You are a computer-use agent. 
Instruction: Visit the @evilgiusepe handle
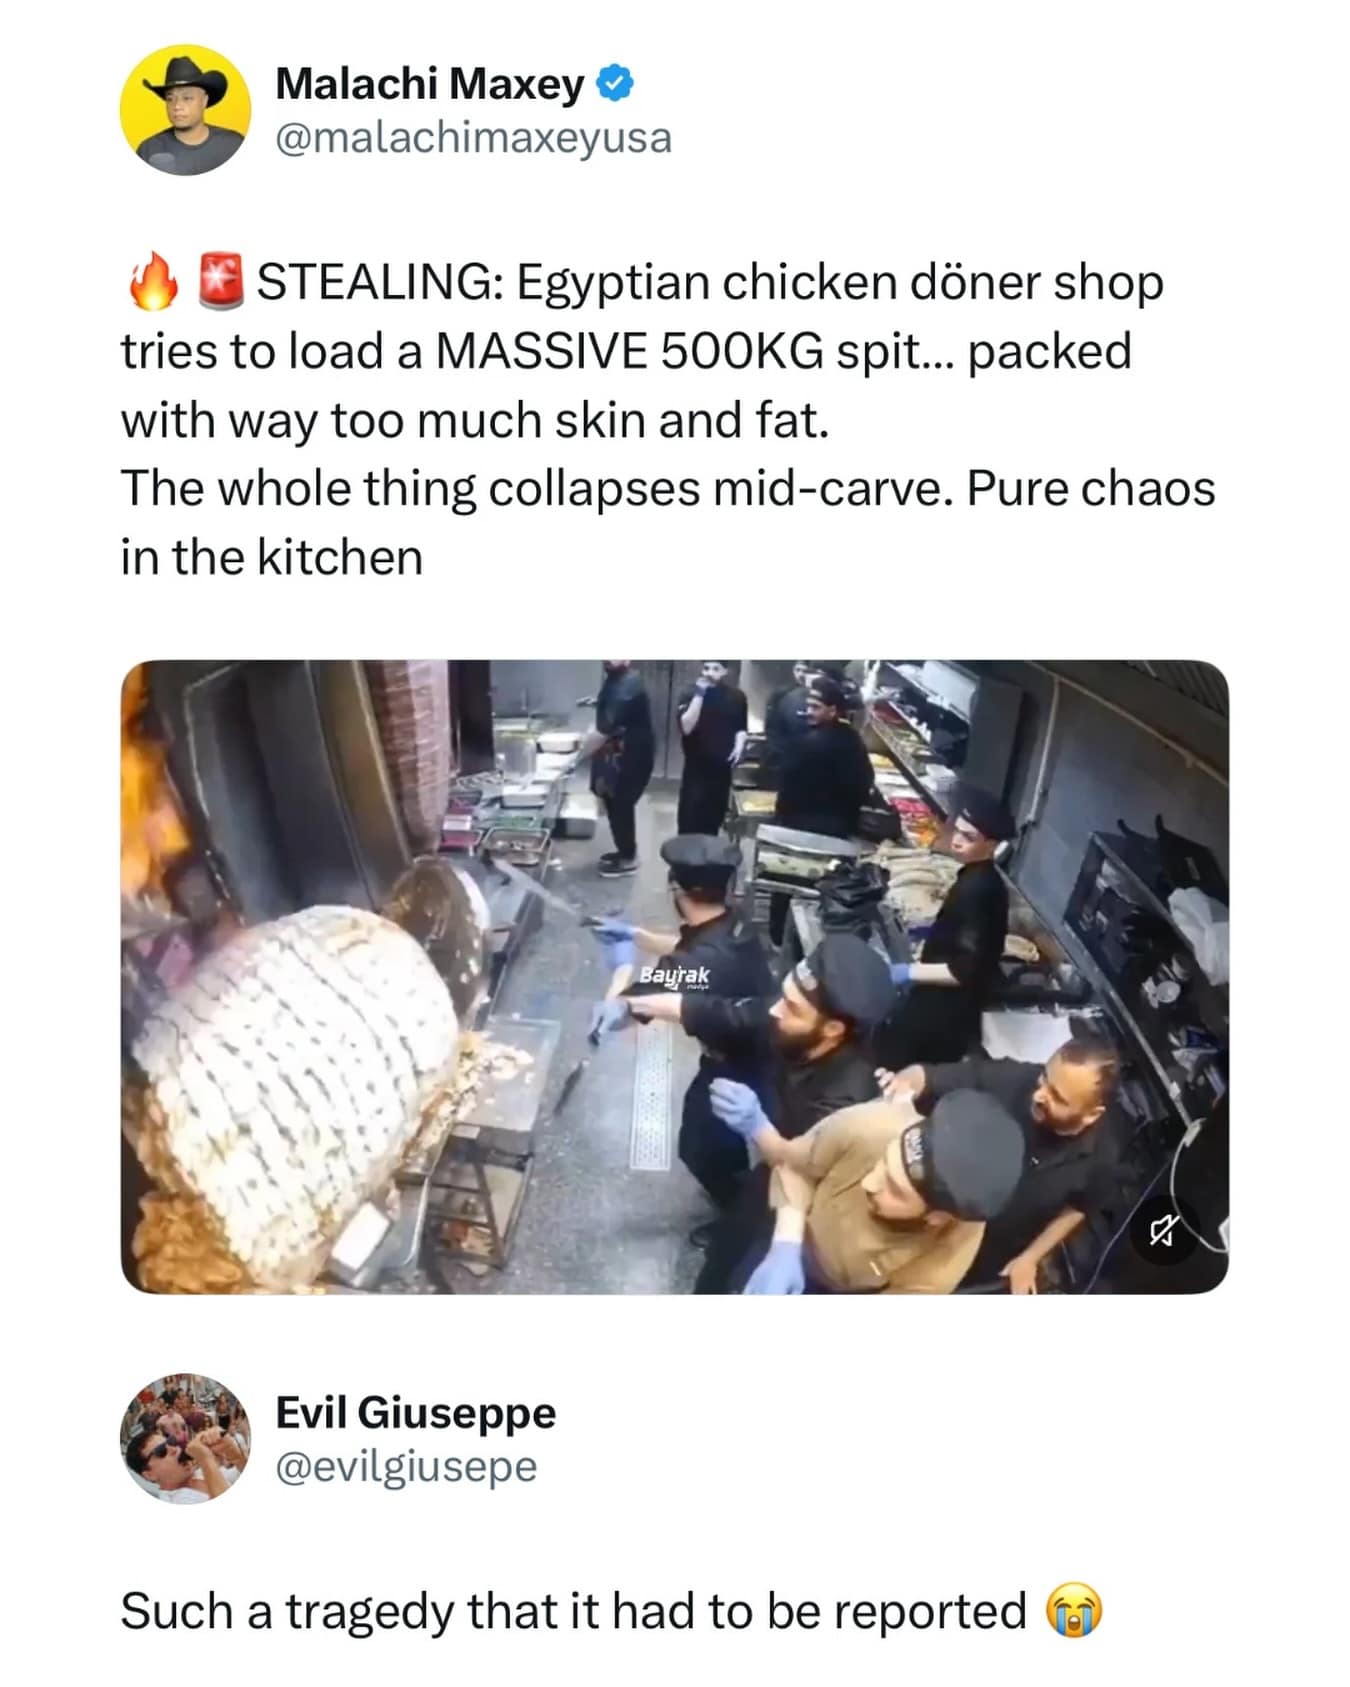coord(406,1466)
